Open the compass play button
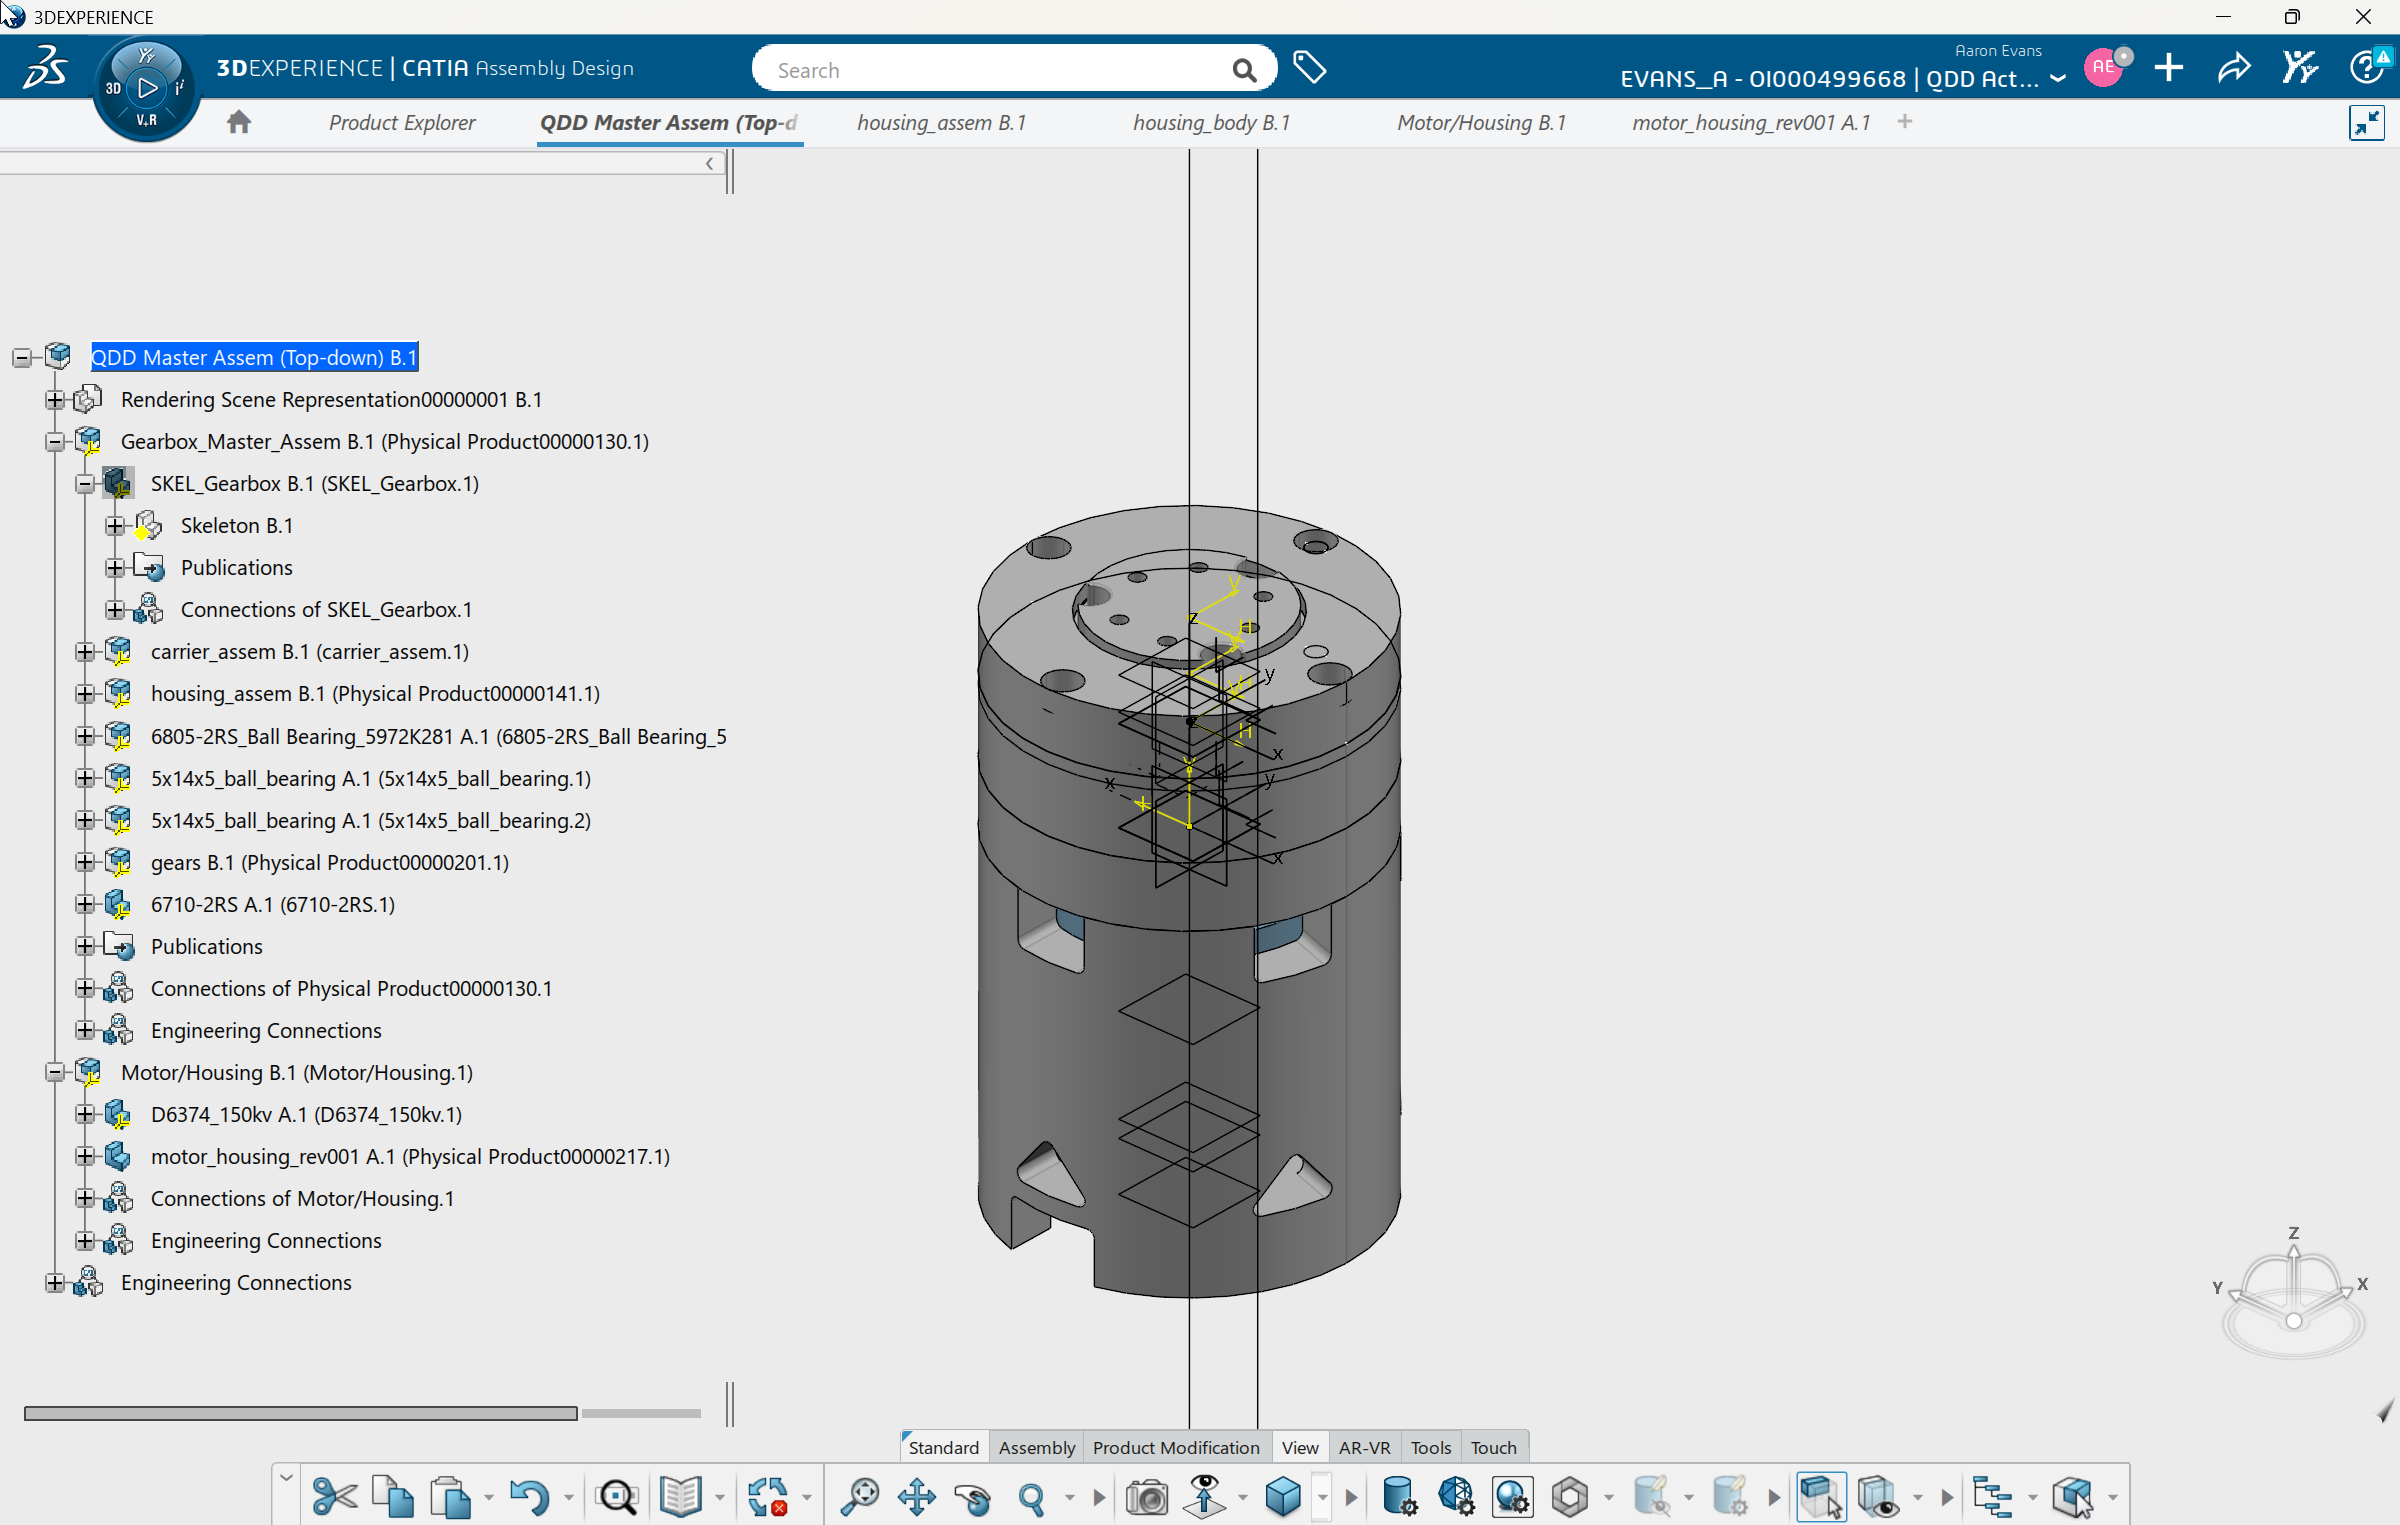 [x=147, y=88]
